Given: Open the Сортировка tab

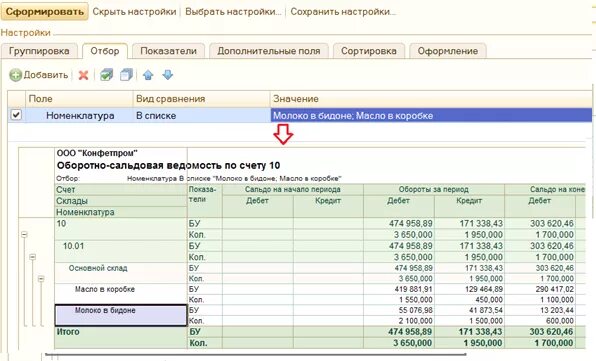Looking at the screenshot, I should [369, 51].
